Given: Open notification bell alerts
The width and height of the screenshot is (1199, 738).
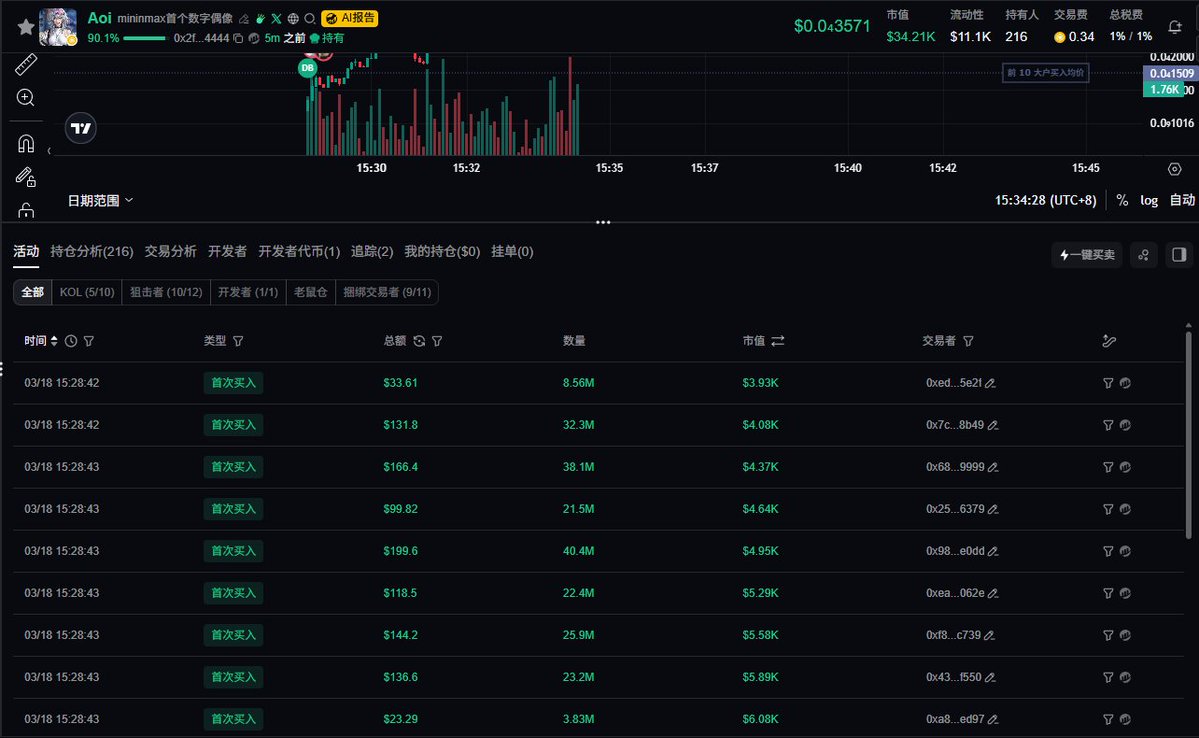Looking at the screenshot, I should (1175, 28).
